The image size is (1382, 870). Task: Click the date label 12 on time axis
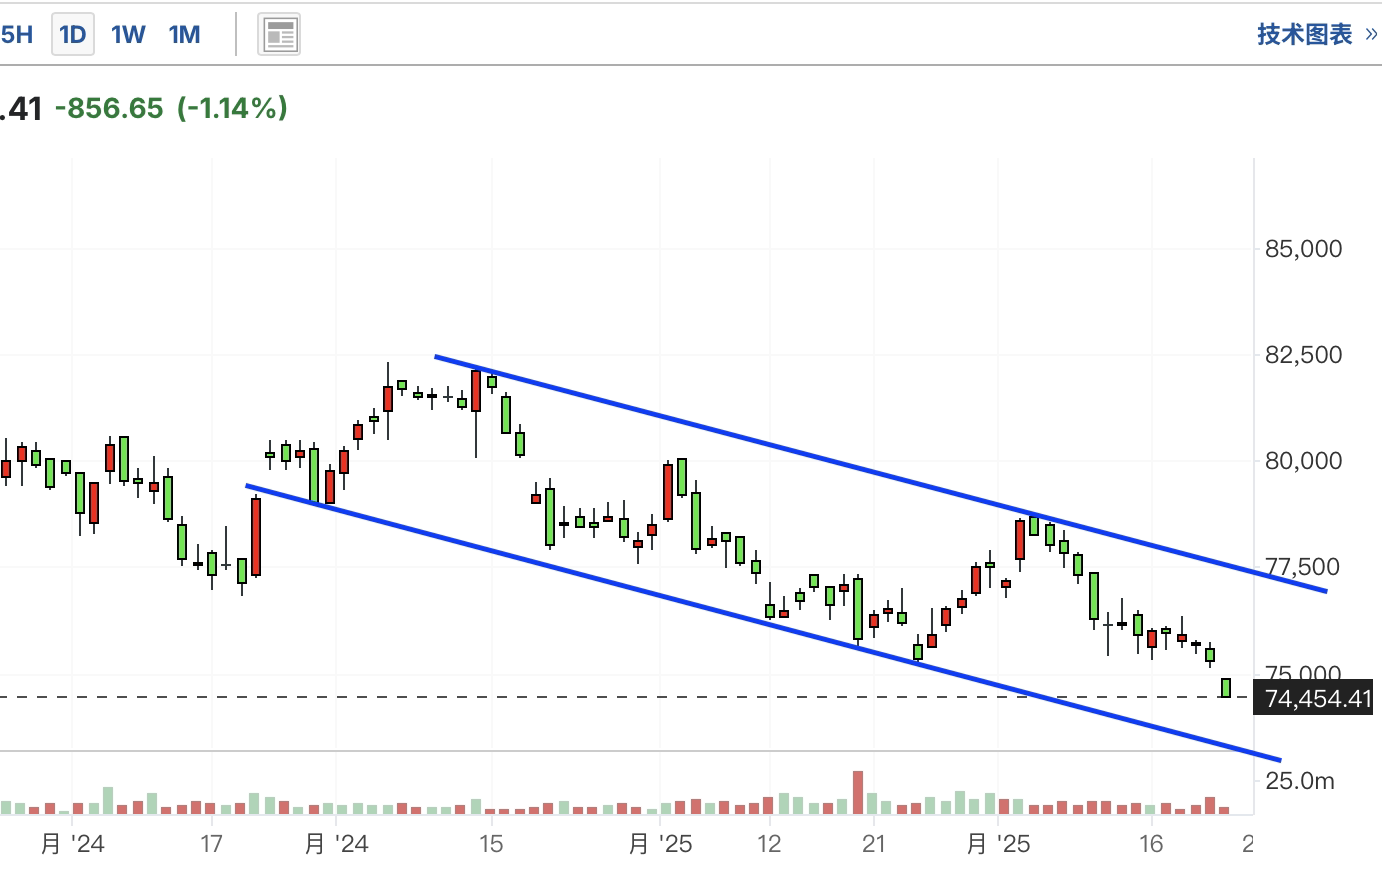click(x=769, y=844)
